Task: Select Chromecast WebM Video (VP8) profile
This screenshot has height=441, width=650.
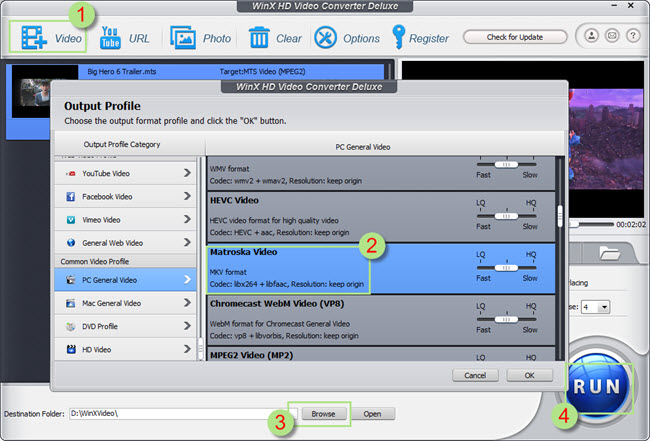Action: (x=381, y=320)
